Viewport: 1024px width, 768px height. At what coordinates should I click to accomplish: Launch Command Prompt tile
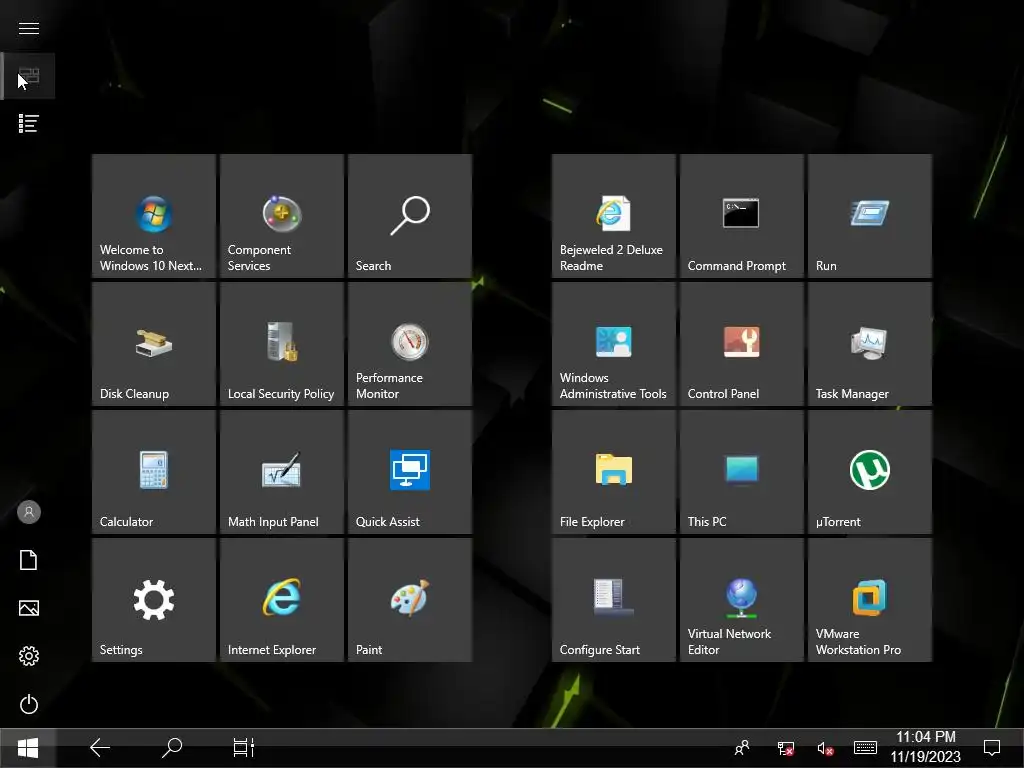(x=741, y=216)
